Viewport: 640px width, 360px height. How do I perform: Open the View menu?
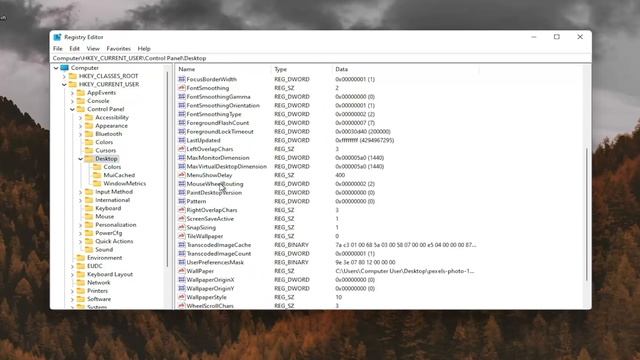click(x=93, y=49)
